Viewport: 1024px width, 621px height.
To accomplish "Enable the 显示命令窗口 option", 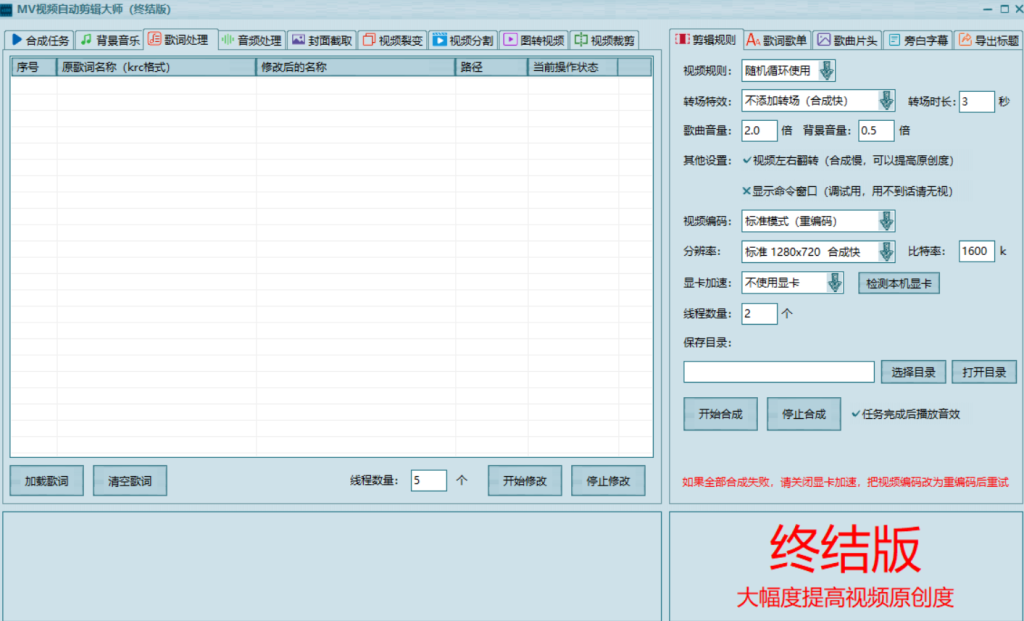I will (x=746, y=191).
